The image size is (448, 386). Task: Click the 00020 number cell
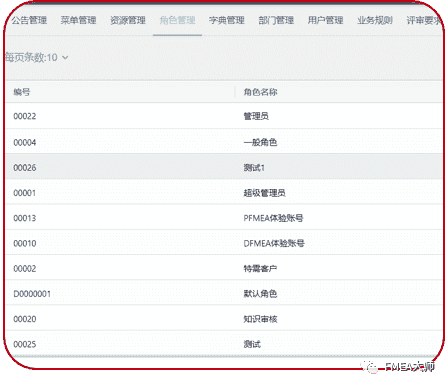point(25,319)
